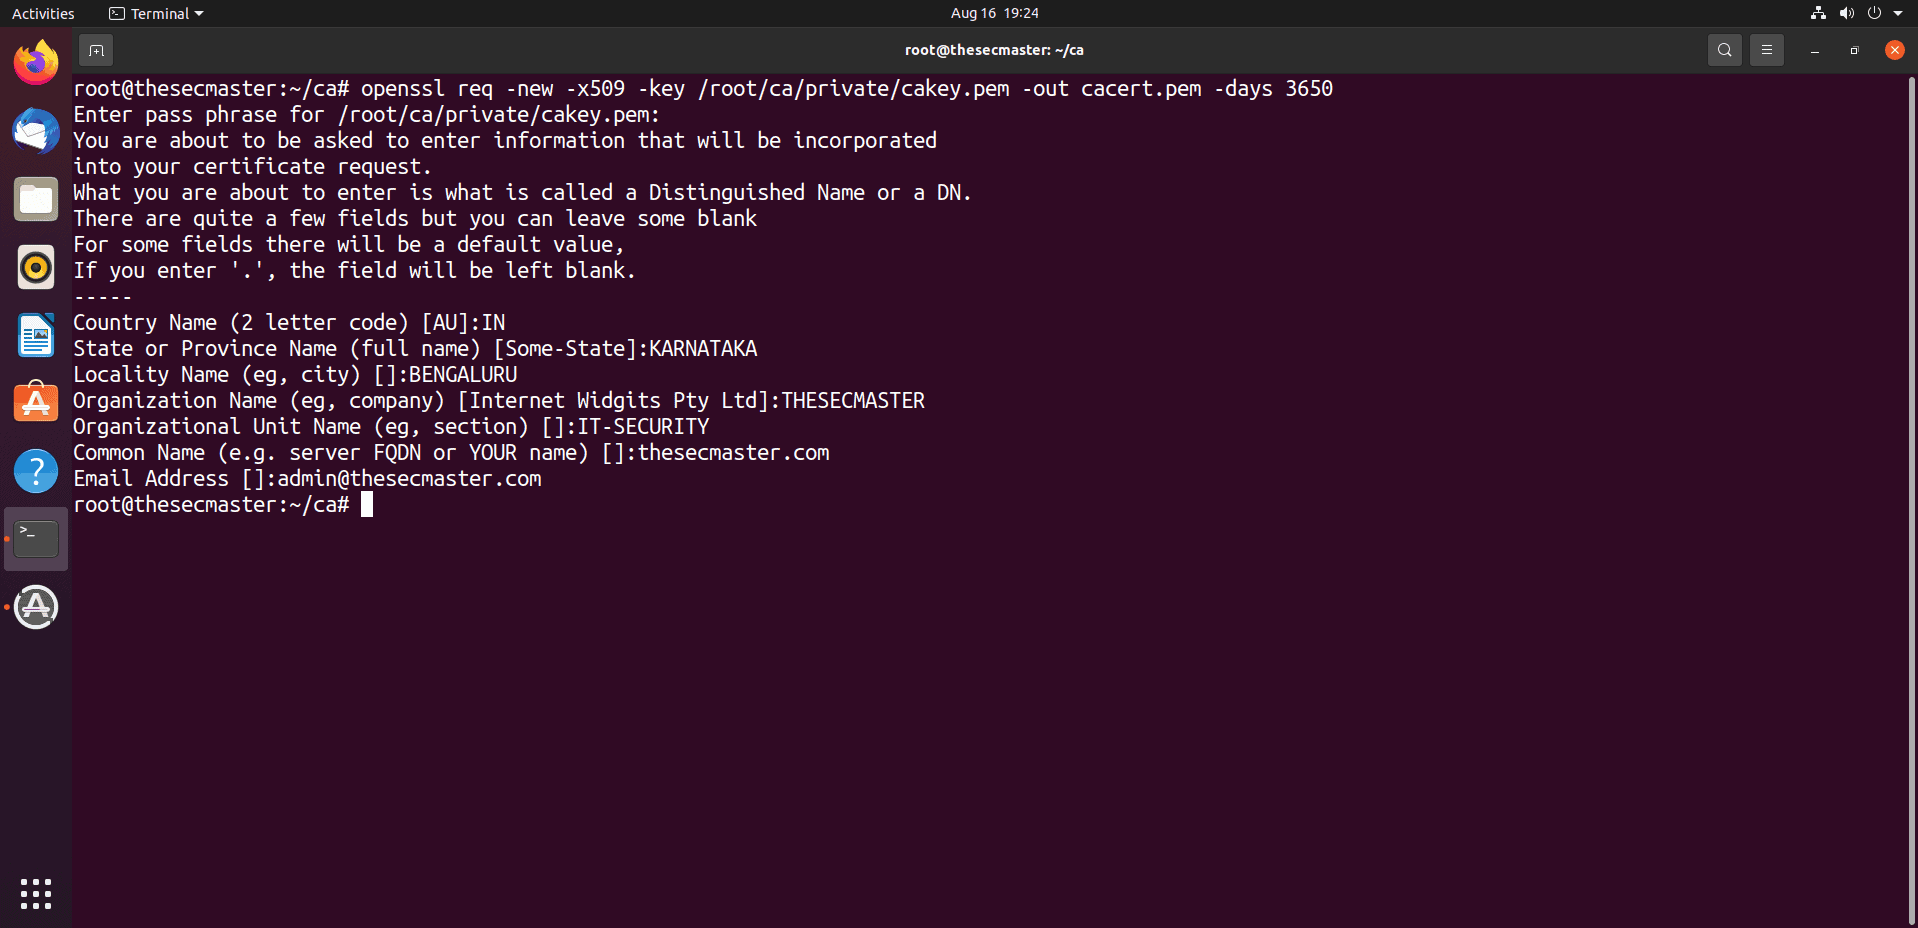The image size is (1918, 928).
Task: Select the Terminal icon in dock
Action: pyautogui.click(x=36, y=539)
